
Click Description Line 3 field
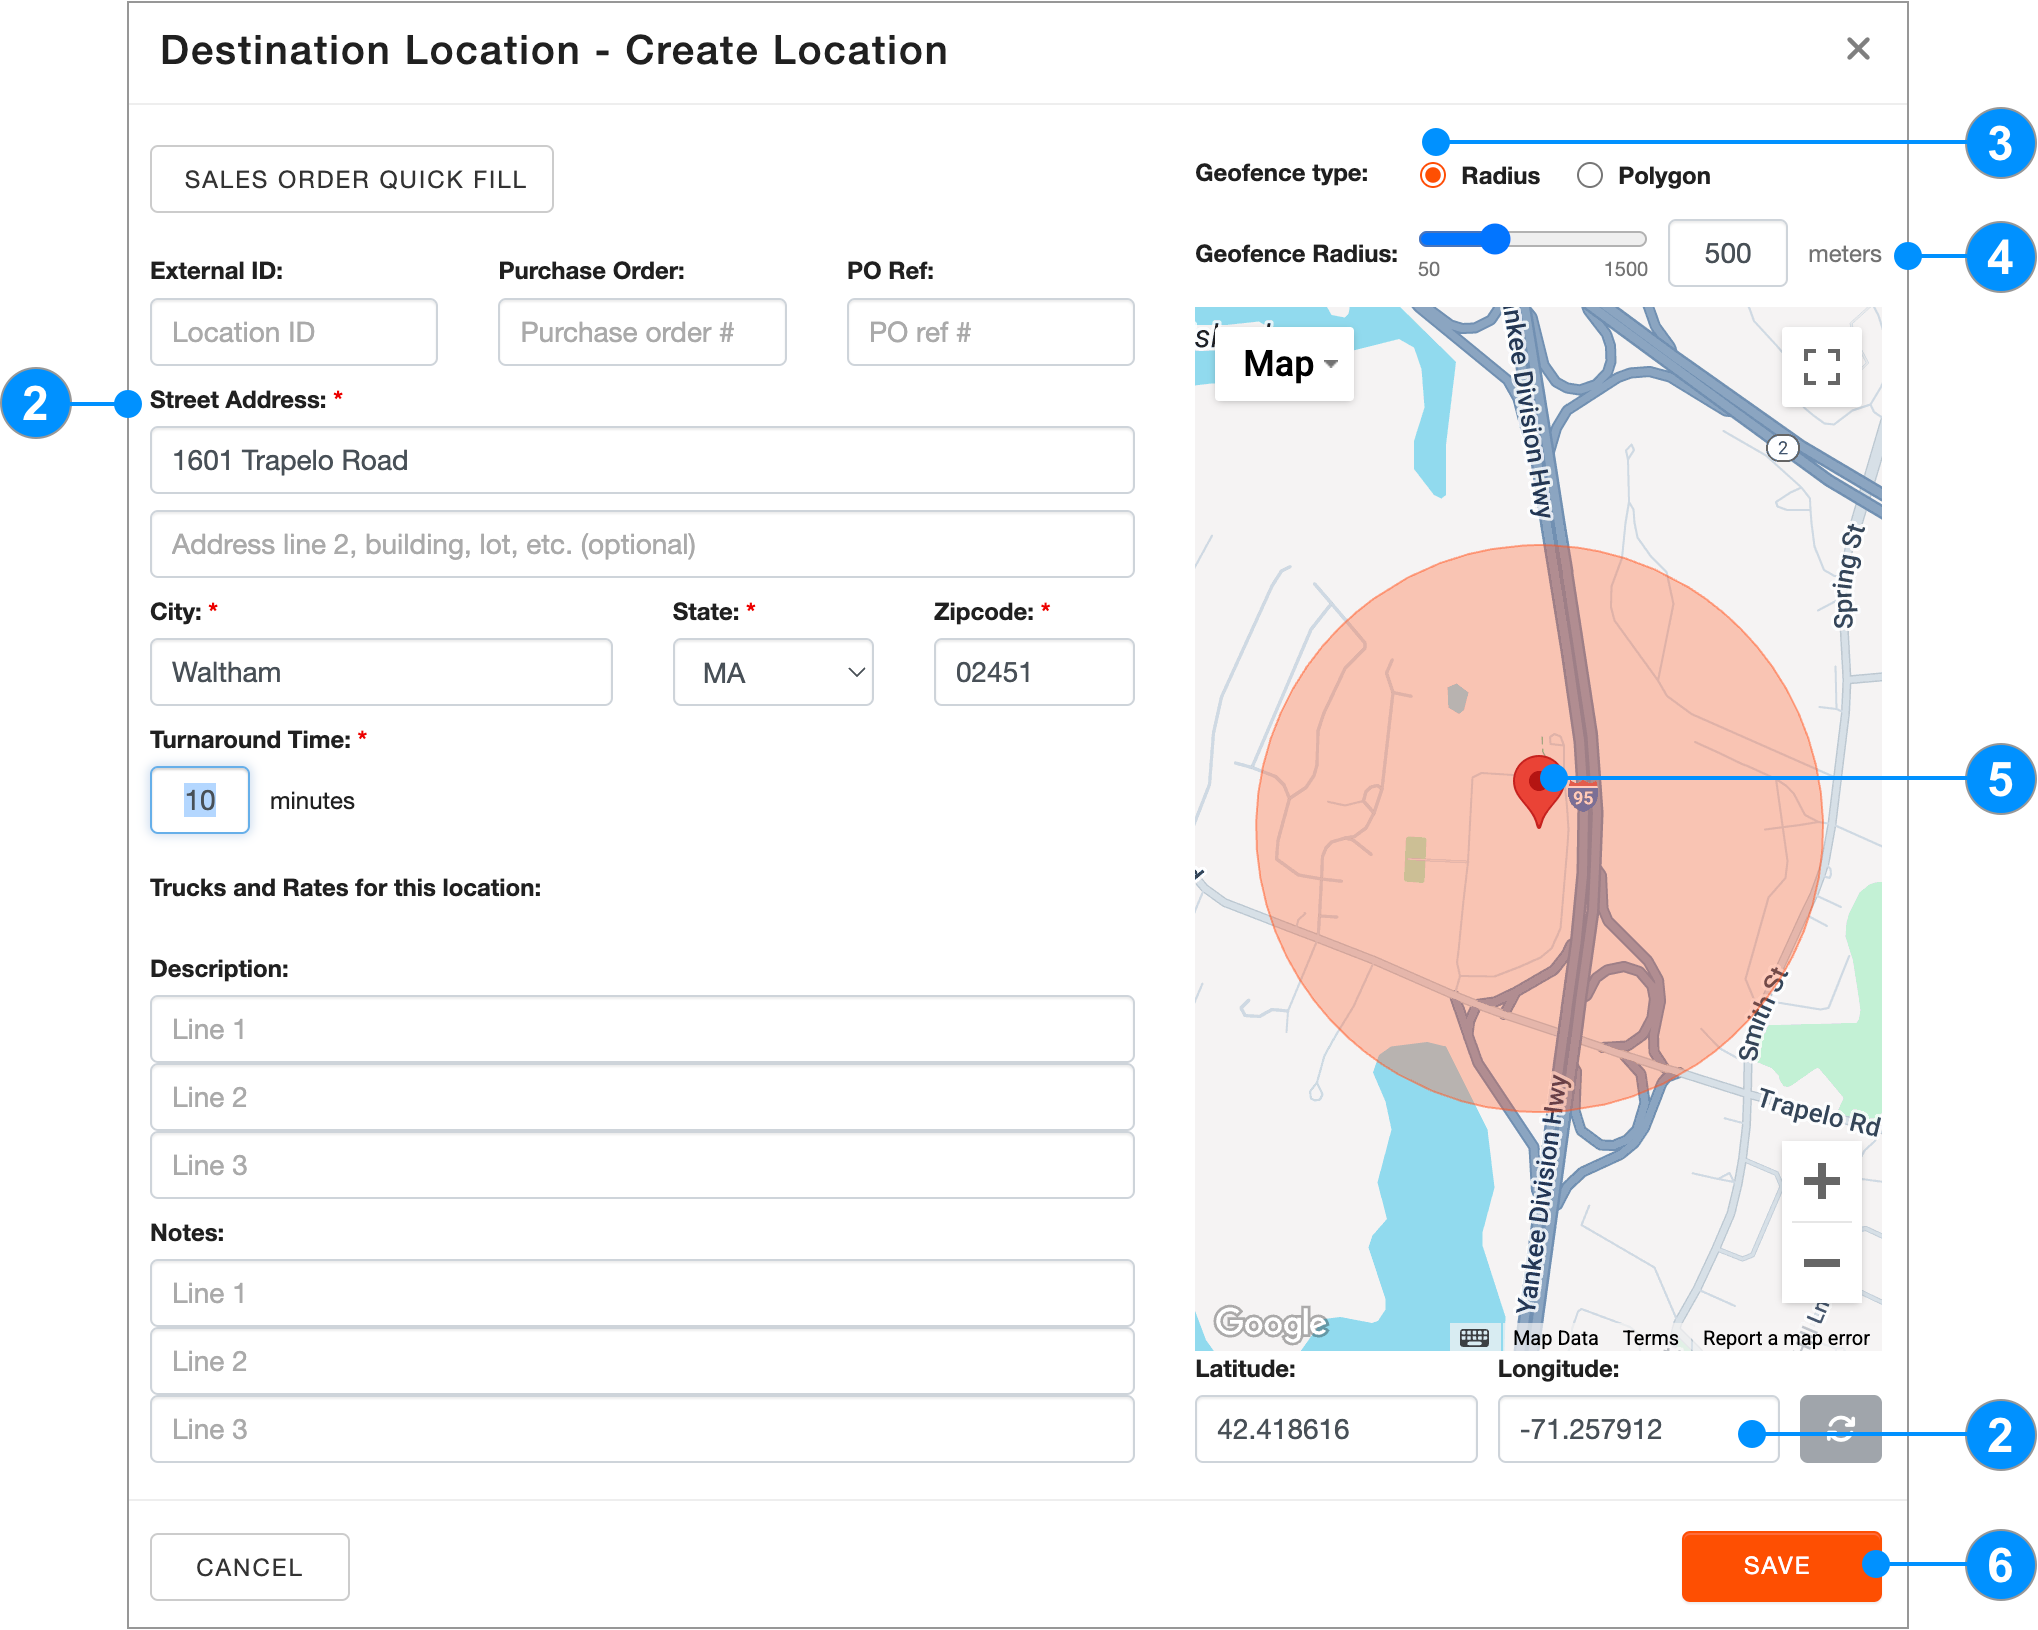(642, 1165)
